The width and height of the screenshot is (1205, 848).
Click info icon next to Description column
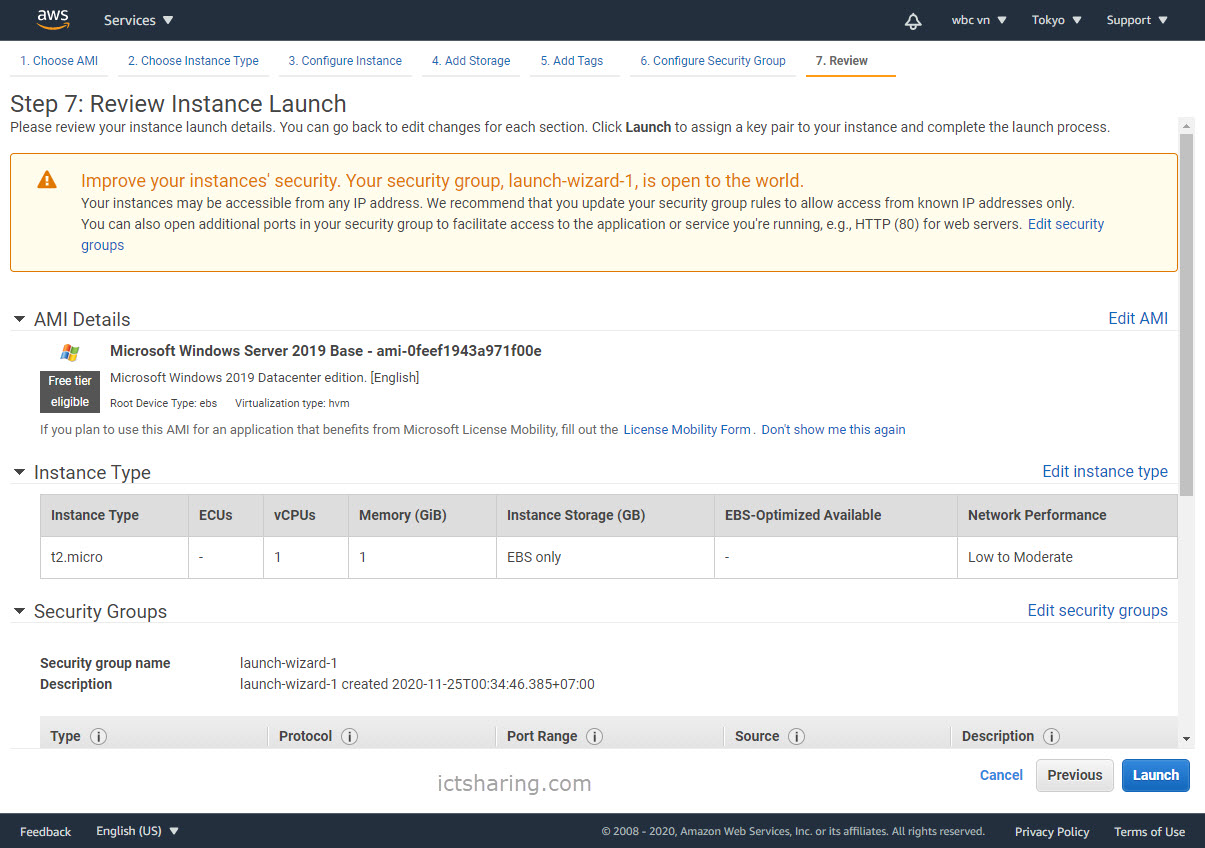pyautogui.click(x=1051, y=736)
